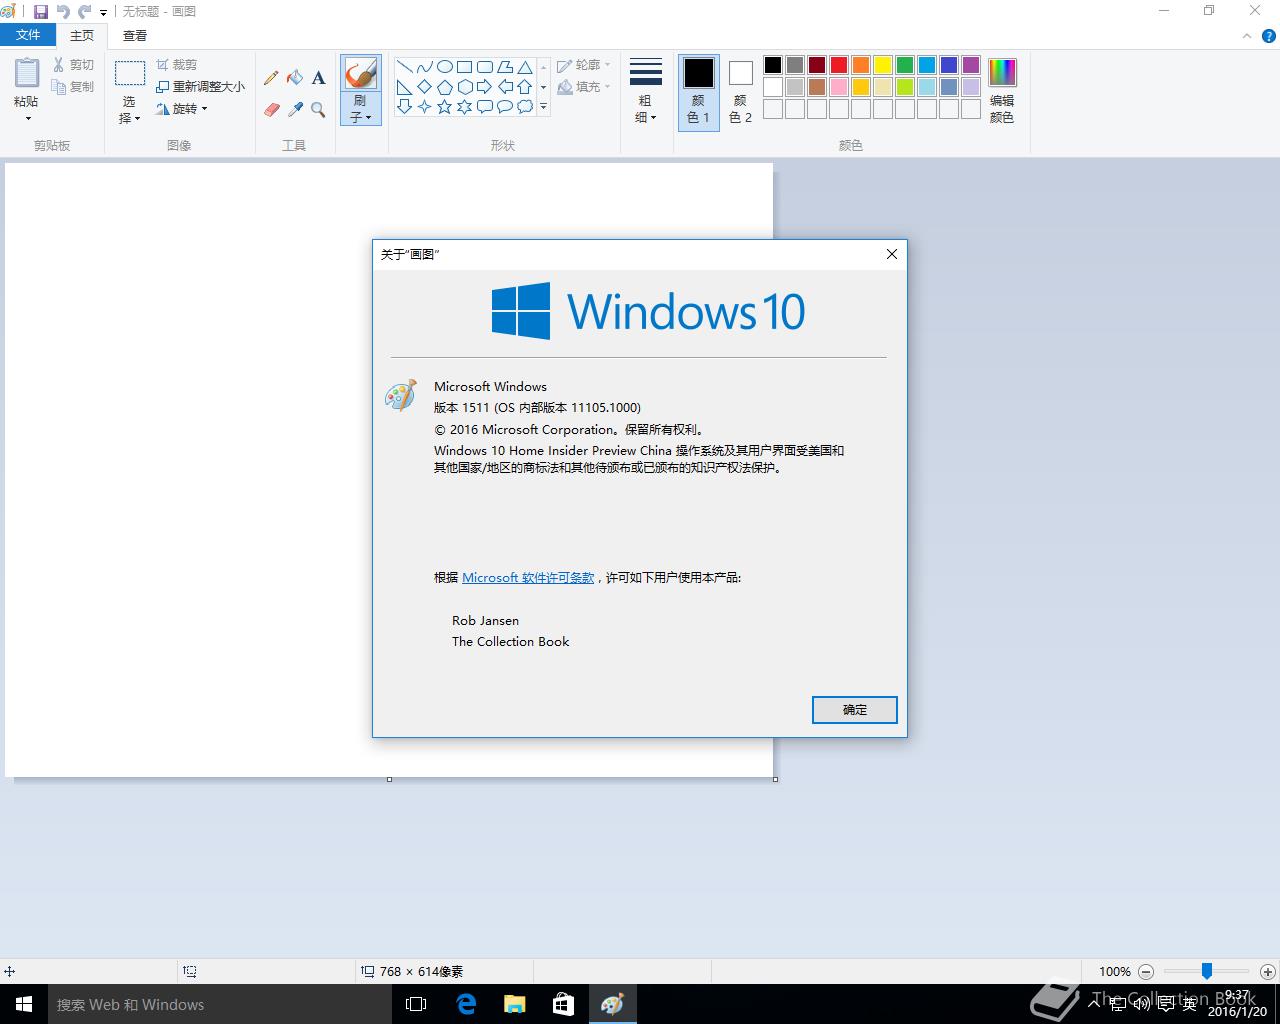Switch to the Home (主页) tab
Viewport: 1280px width, 1024px height.
[82, 35]
